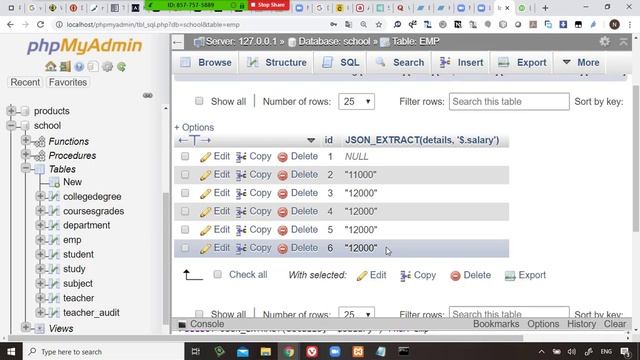
Task: Click Copy icon for row id 4
Action: click(x=241, y=212)
